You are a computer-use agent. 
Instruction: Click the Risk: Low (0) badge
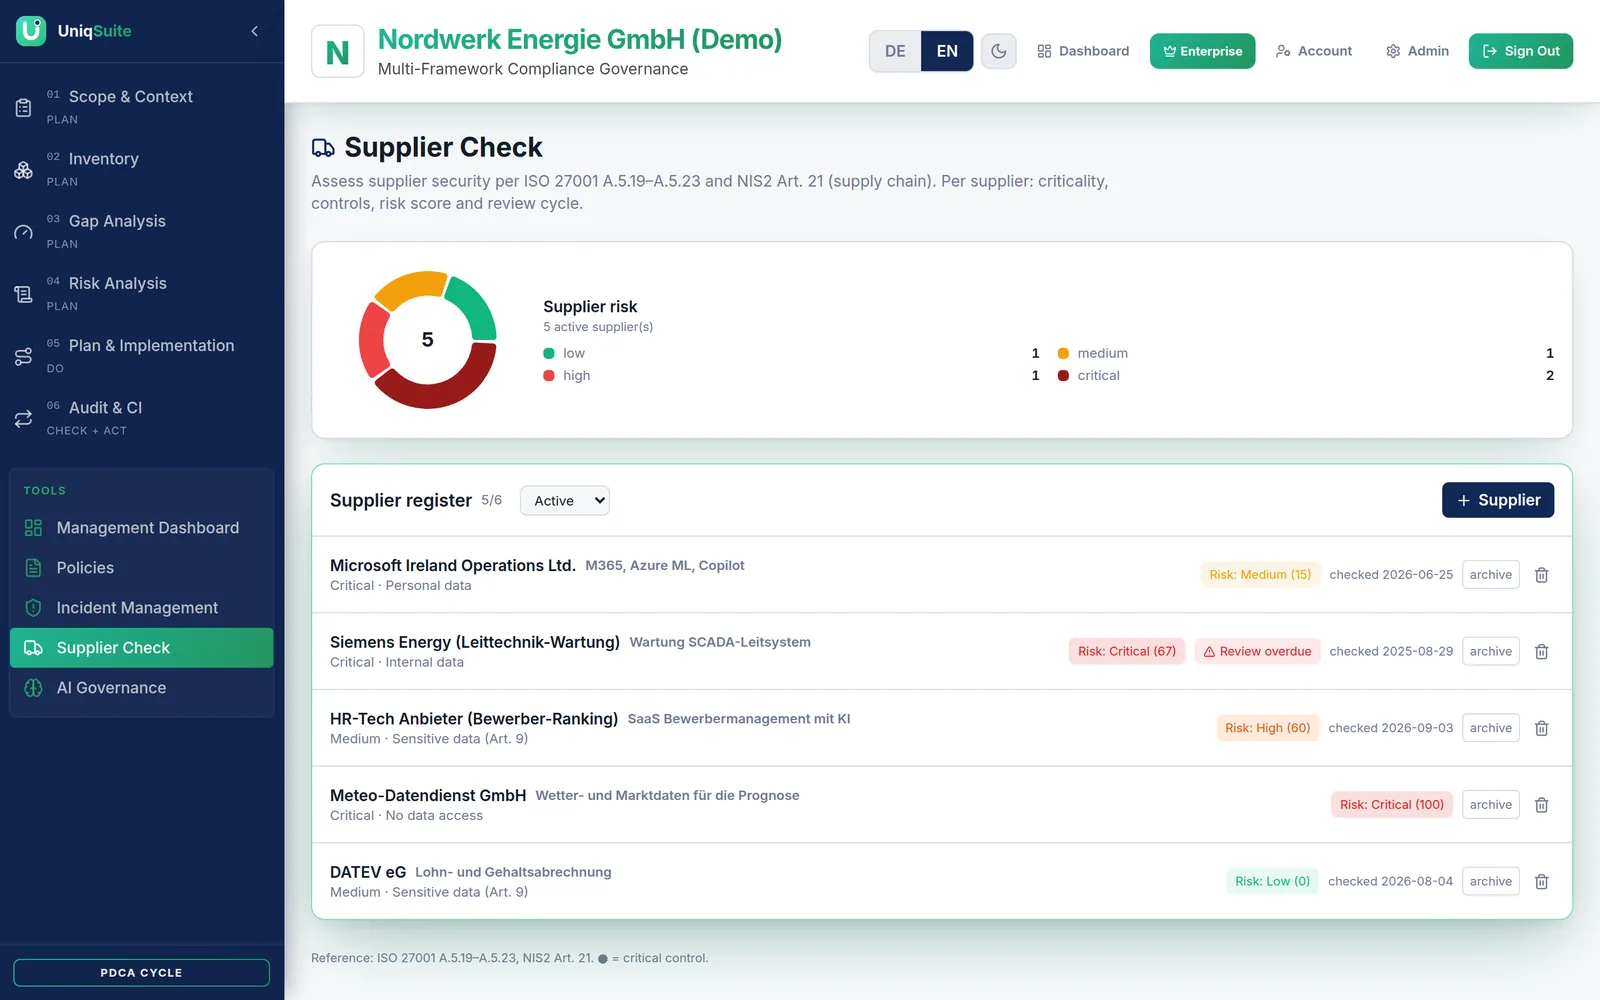1272,882
